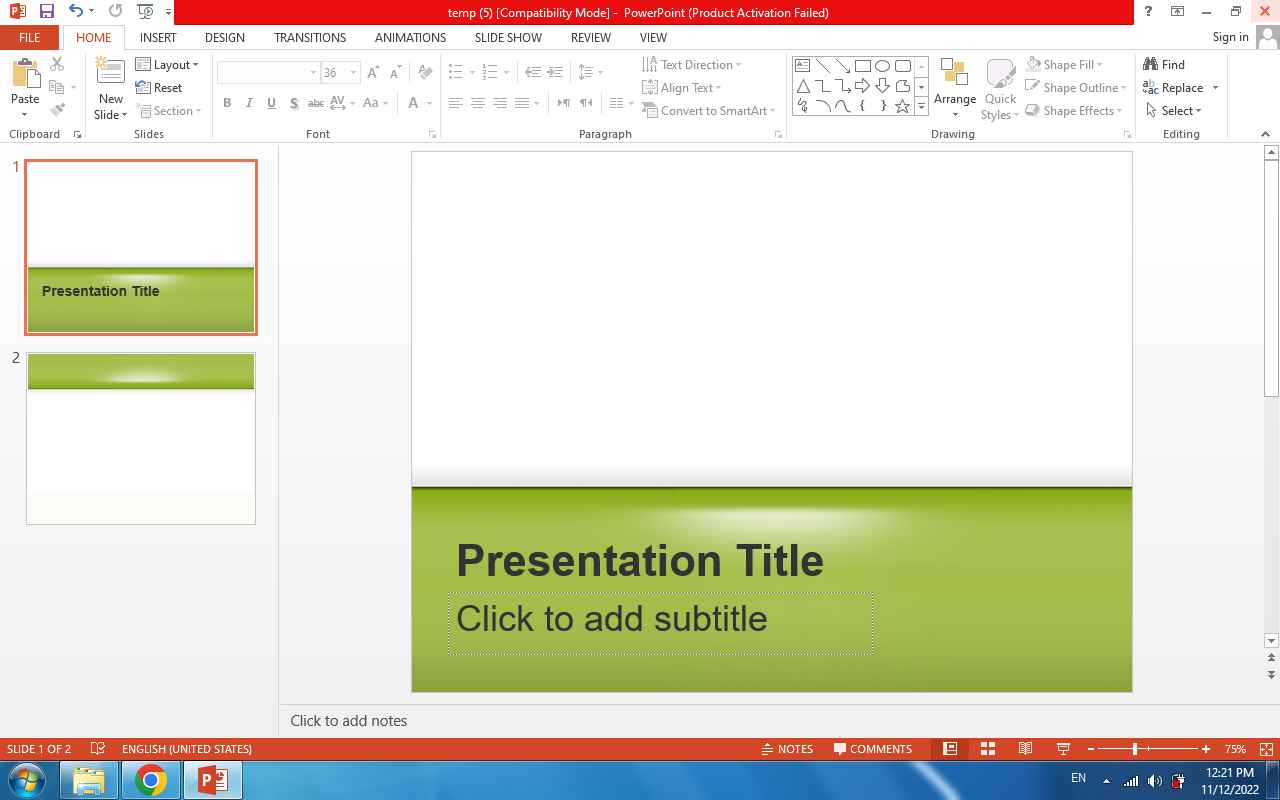
Task: Toggle the Notes pane in status bar
Action: tap(787, 749)
